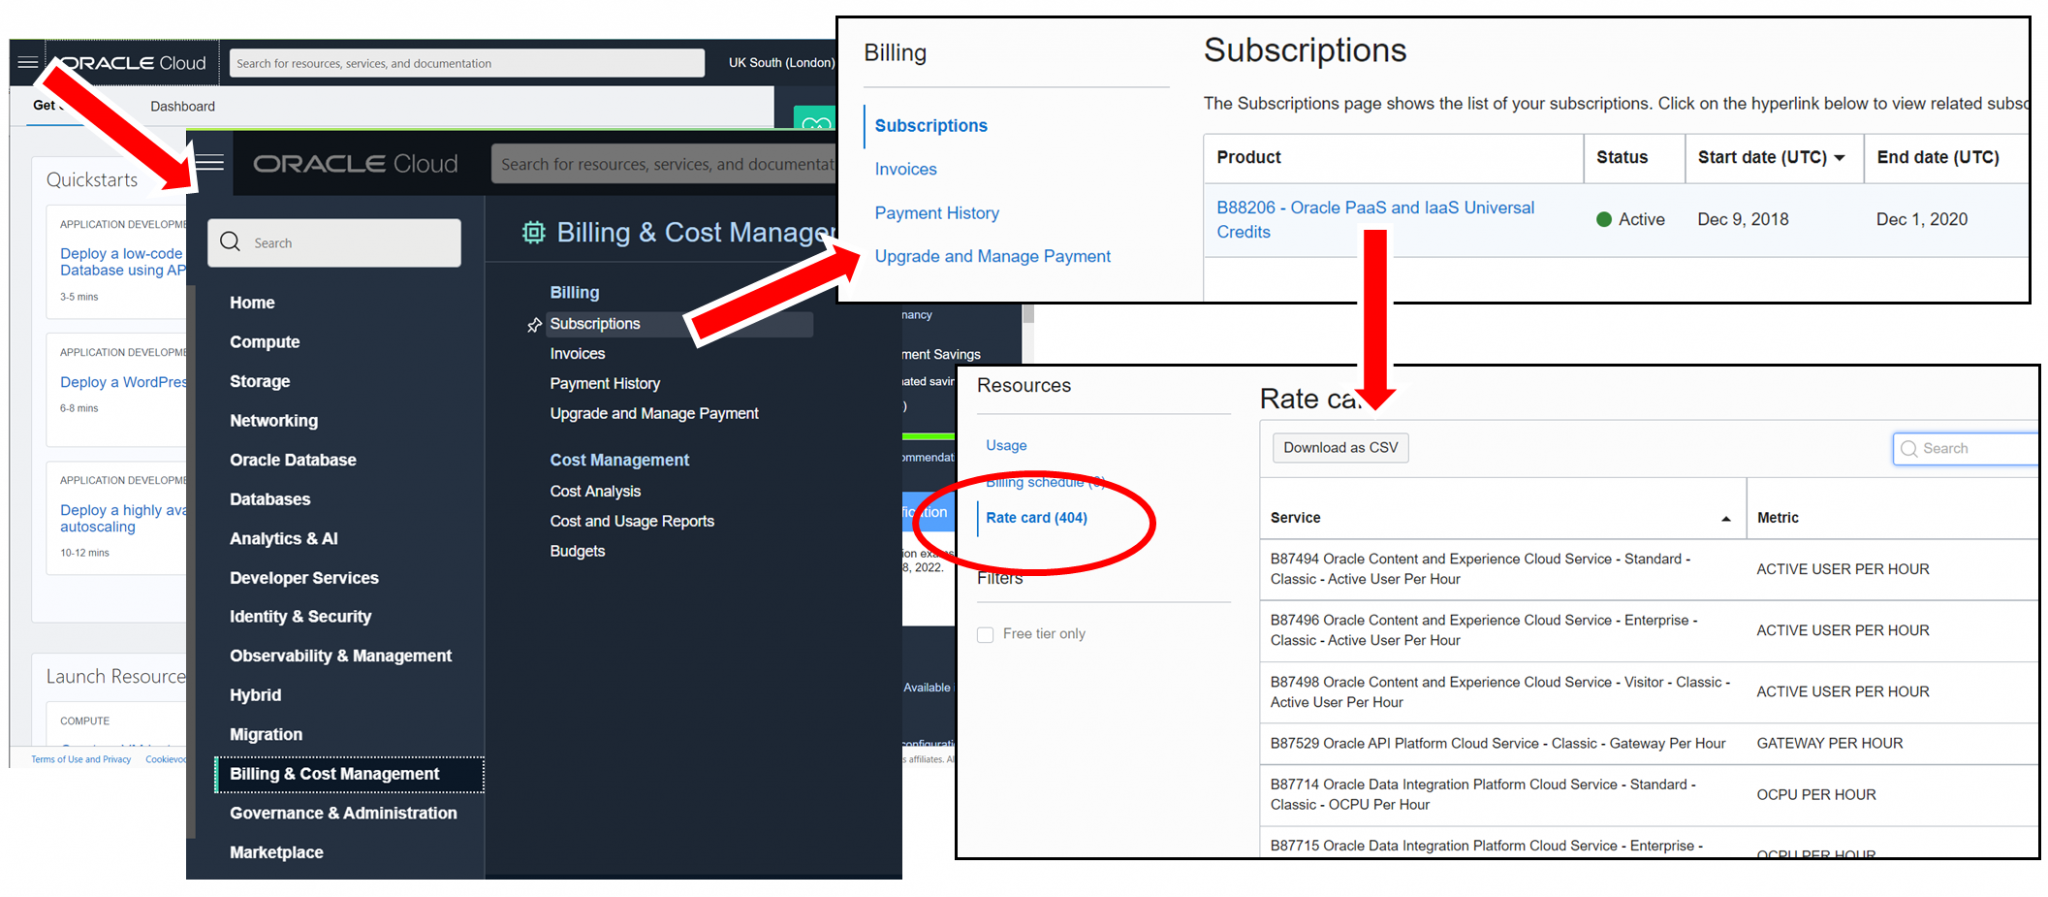
Task: Click the Rate card search magnifier icon
Action: (x=1909, y=448)
